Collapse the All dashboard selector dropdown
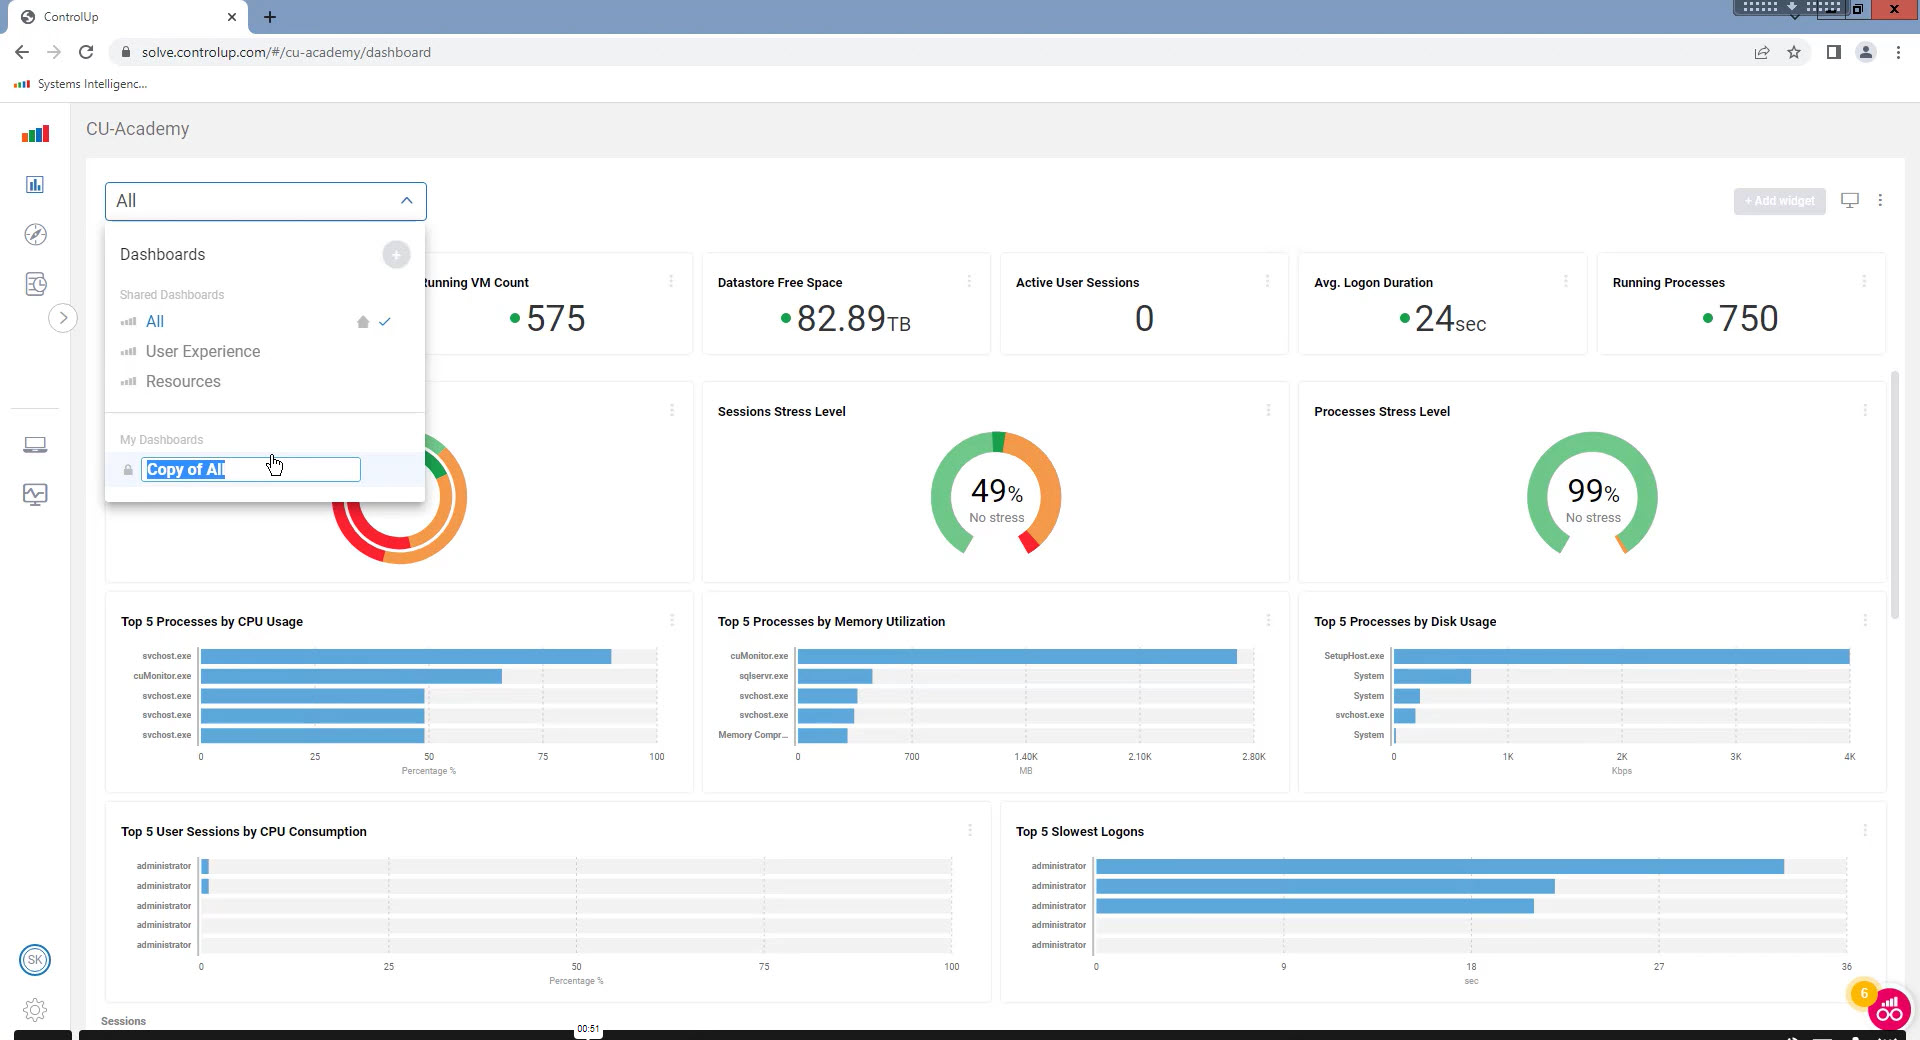Image resolution: width=1920 pixels, height=1040 pixels. coord(406,201)
